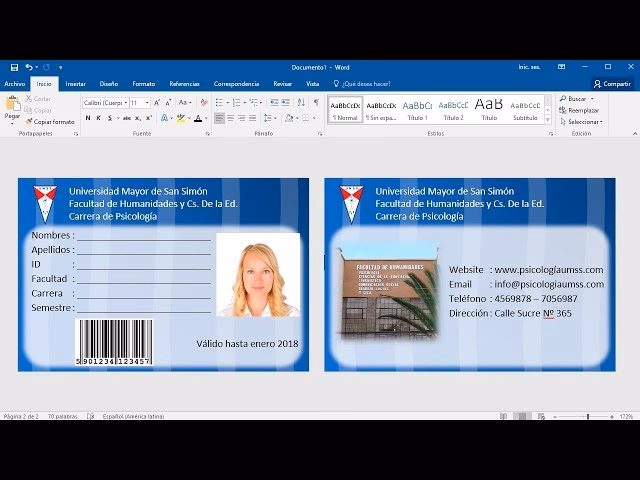The image size is (640, 480).
Task: Apply underline with the S icon
Action: (x=111, y=118)
